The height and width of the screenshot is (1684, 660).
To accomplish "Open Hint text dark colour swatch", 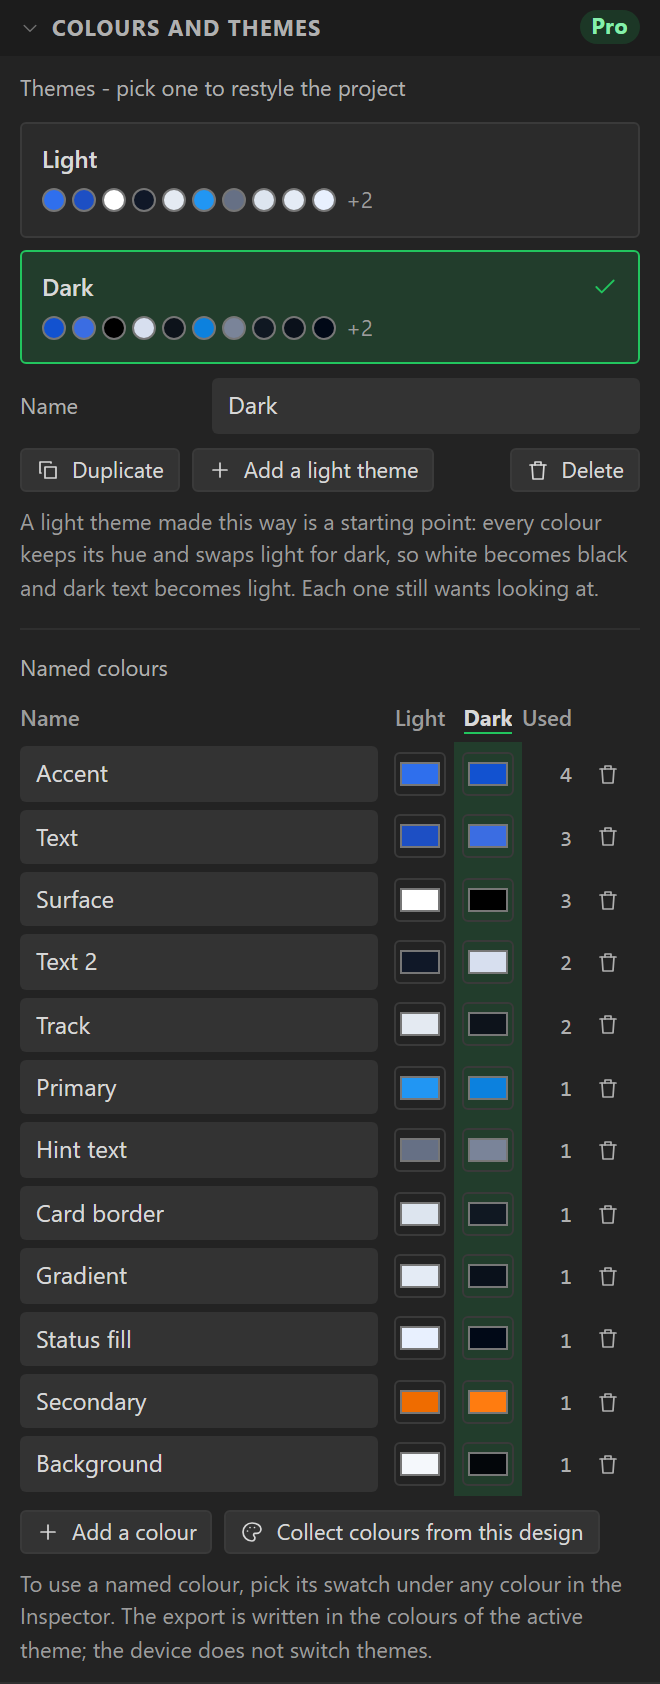I will pyautogui.click(x=488, y=1150).
